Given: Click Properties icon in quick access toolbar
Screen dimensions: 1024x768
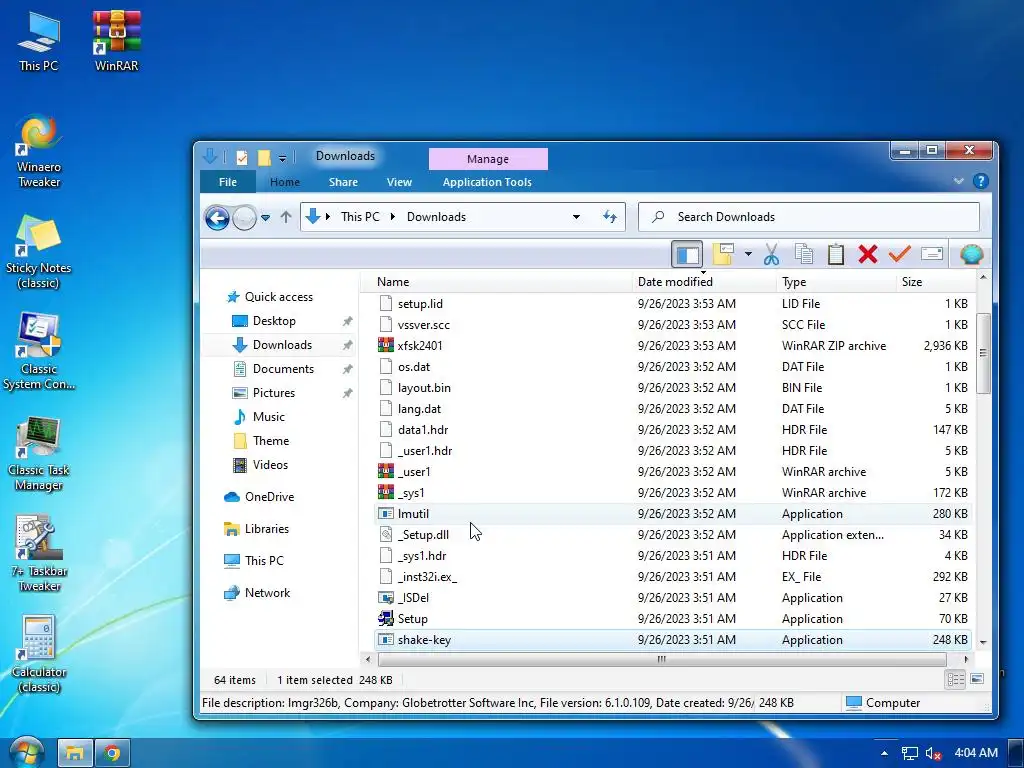Looking at the screenshot, I should (242, 157).
